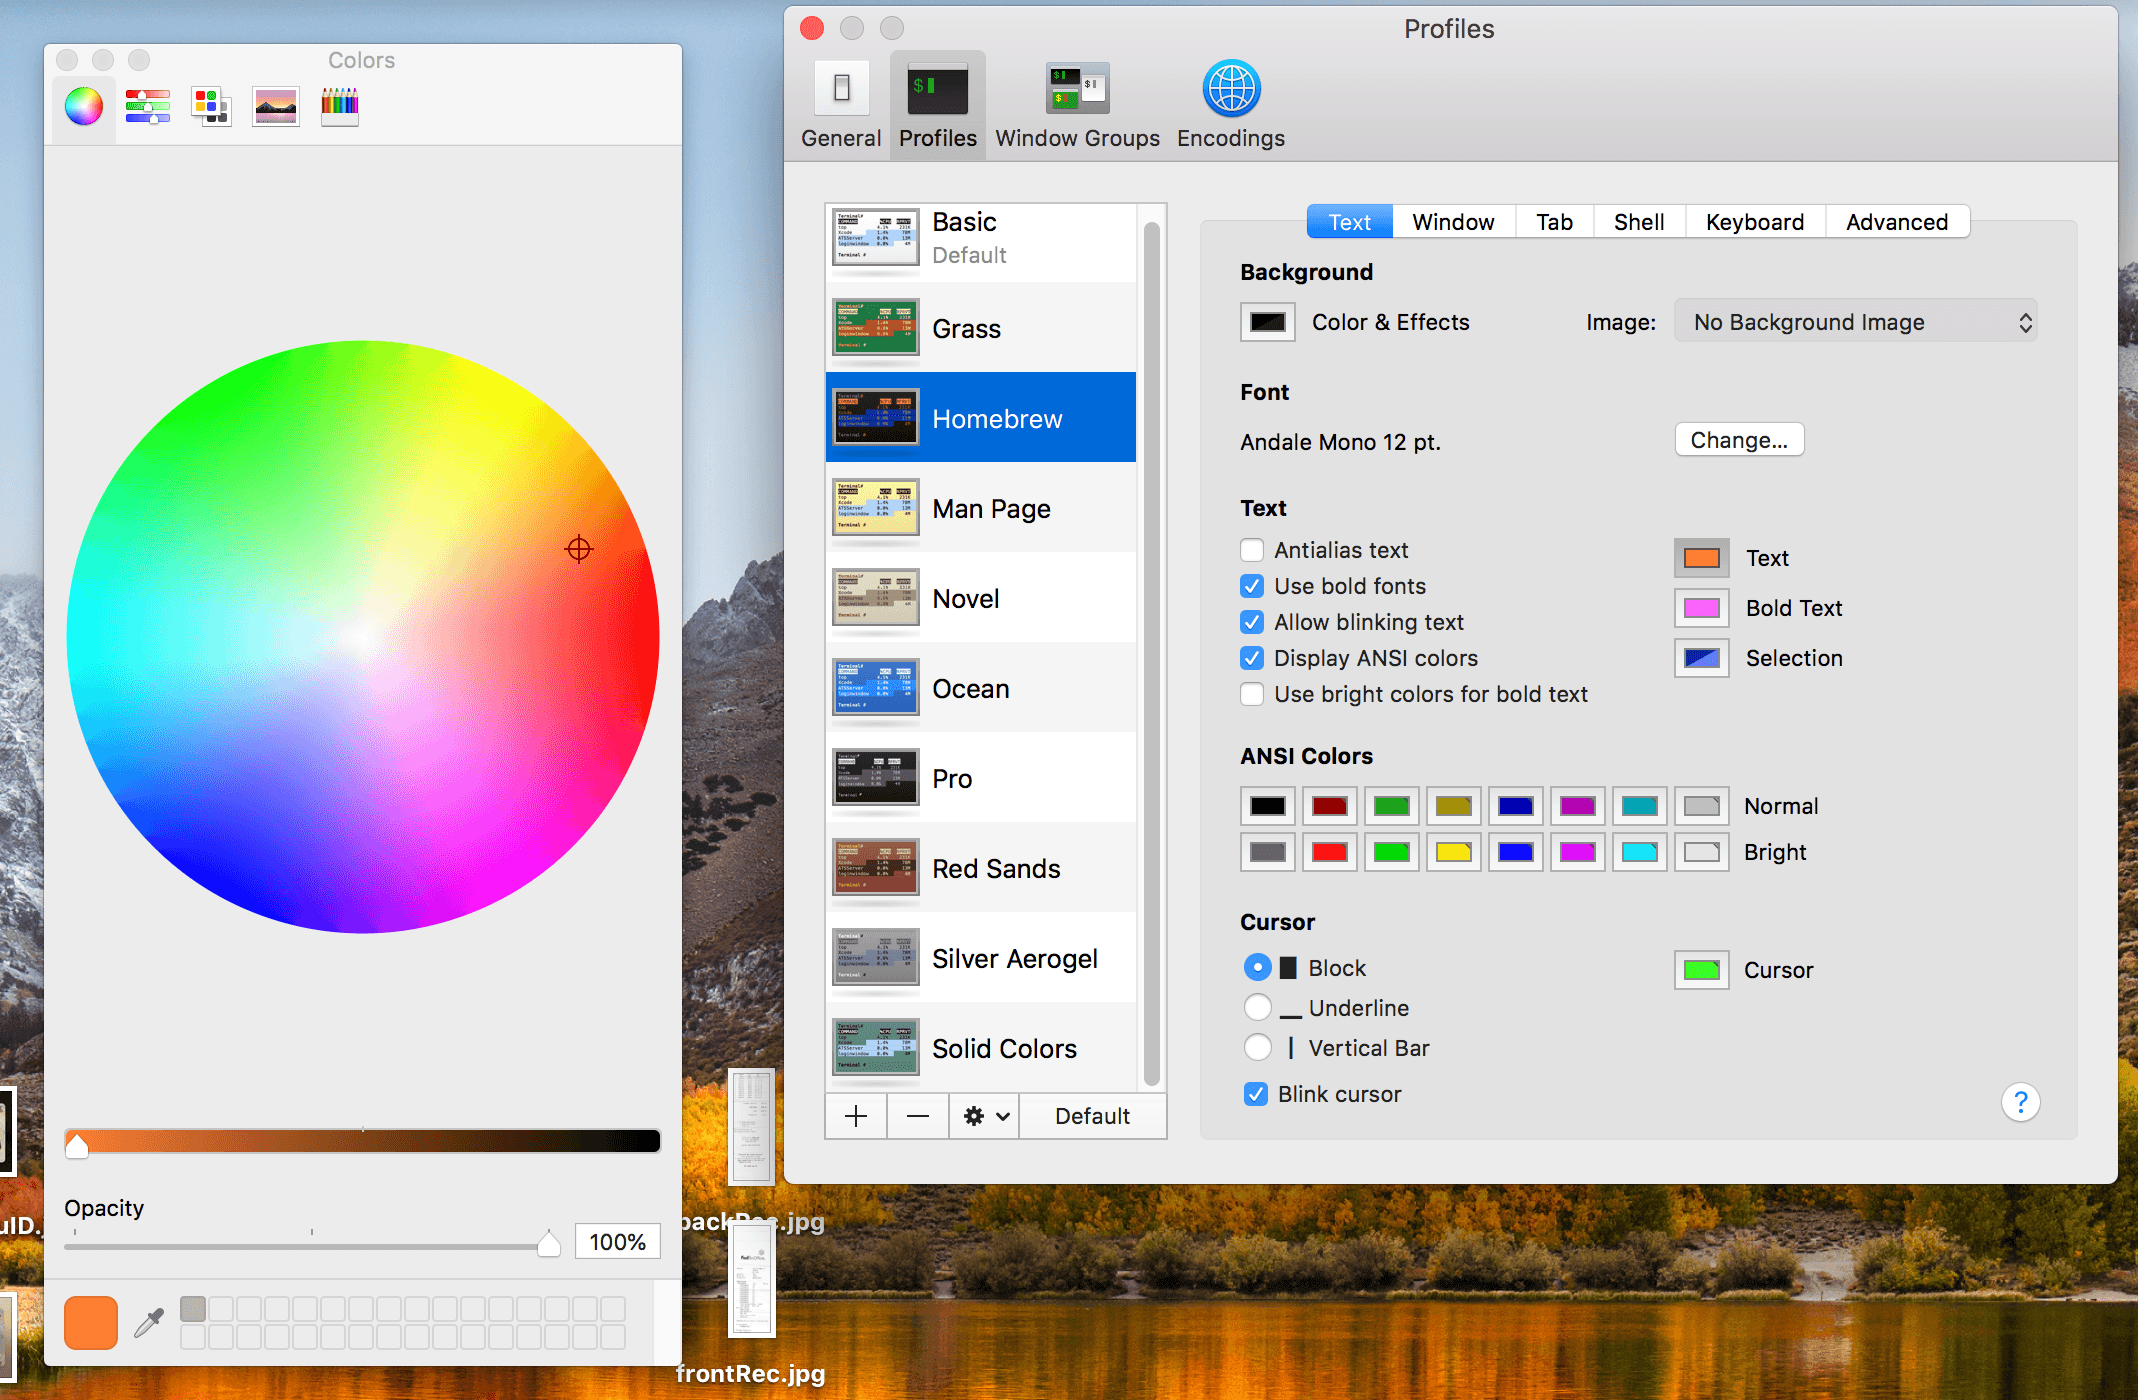Switch to color sliders mode
The height and width of the screenshot is (1400, 2138).
coord(148,106)
